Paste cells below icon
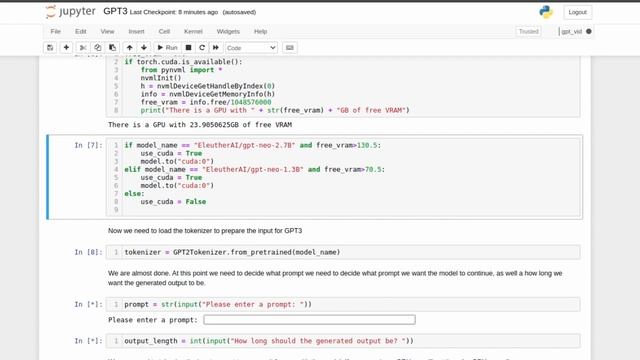 (112, 48)
